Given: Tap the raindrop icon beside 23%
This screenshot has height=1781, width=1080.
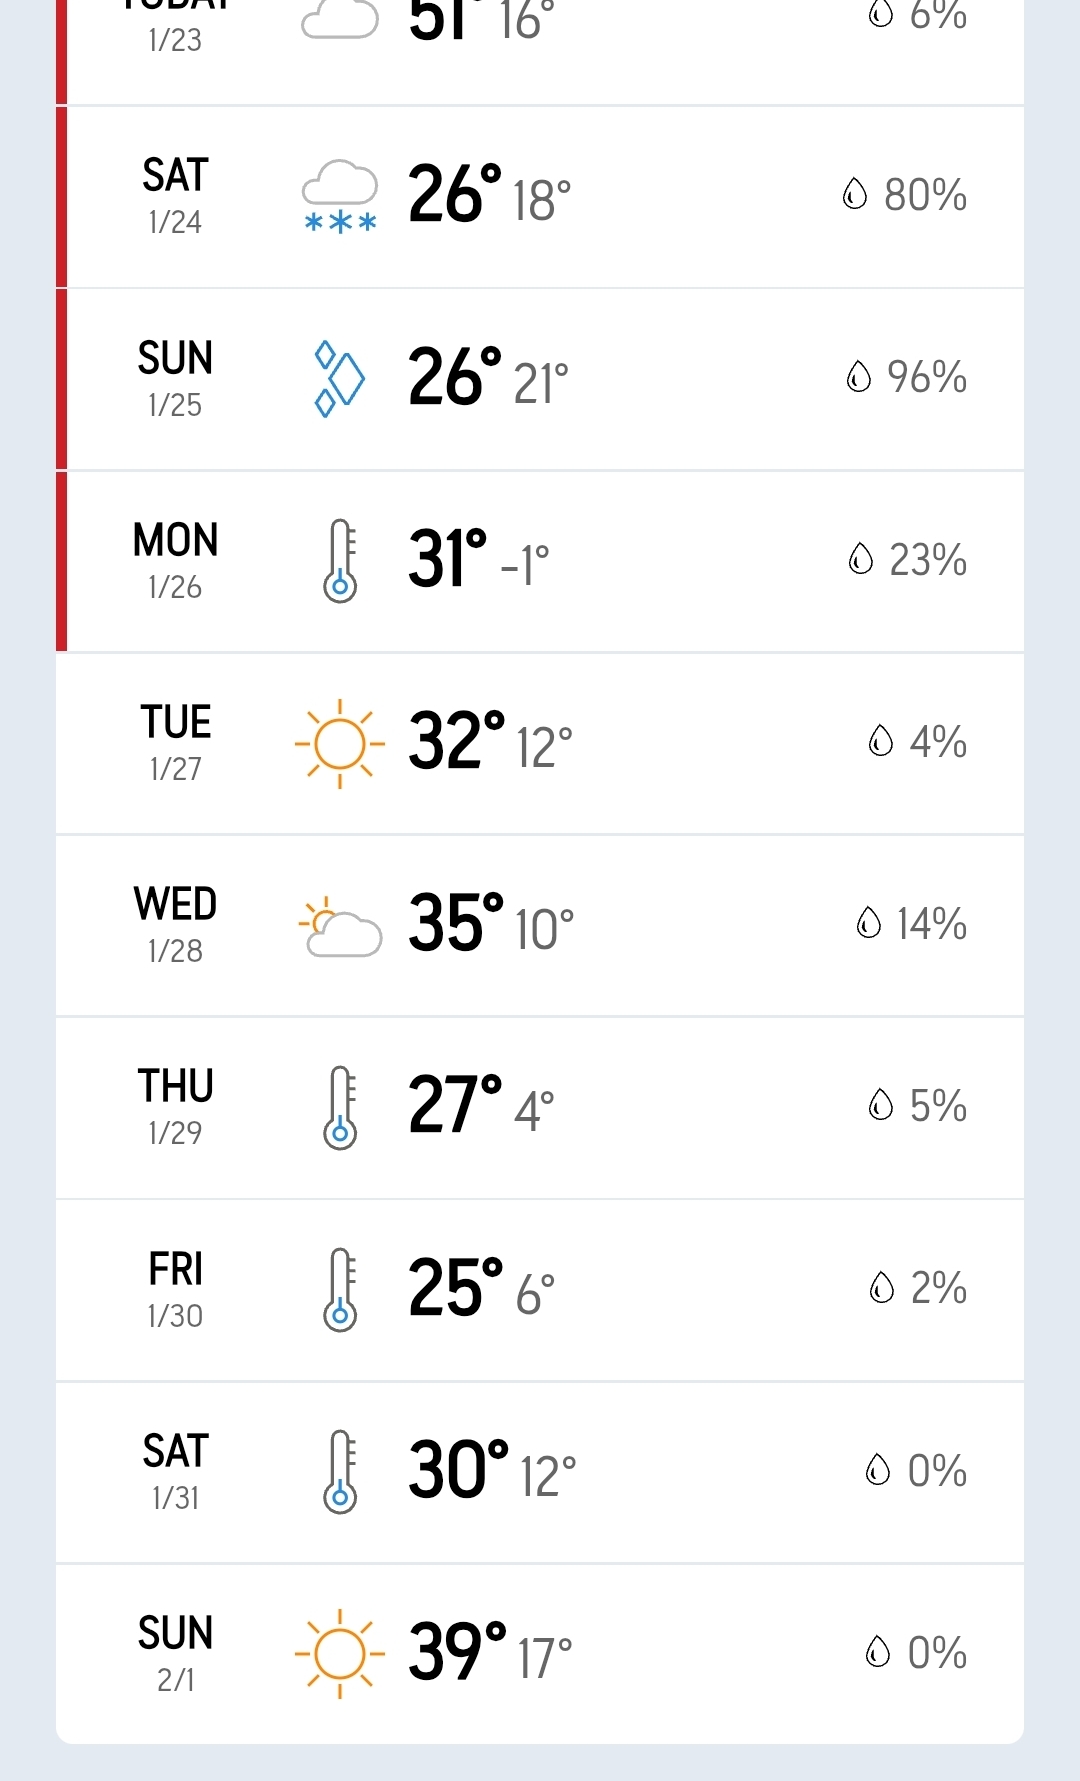Looking at the screenshot, I should point(861,559).
